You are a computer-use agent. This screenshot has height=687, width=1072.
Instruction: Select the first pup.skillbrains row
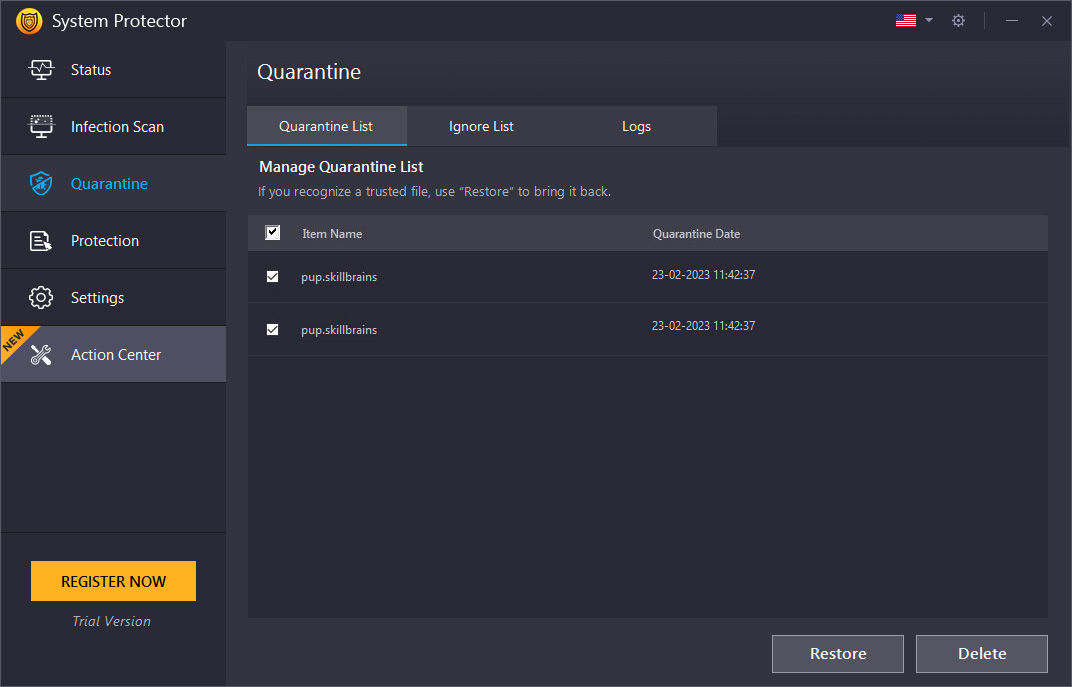339,276
